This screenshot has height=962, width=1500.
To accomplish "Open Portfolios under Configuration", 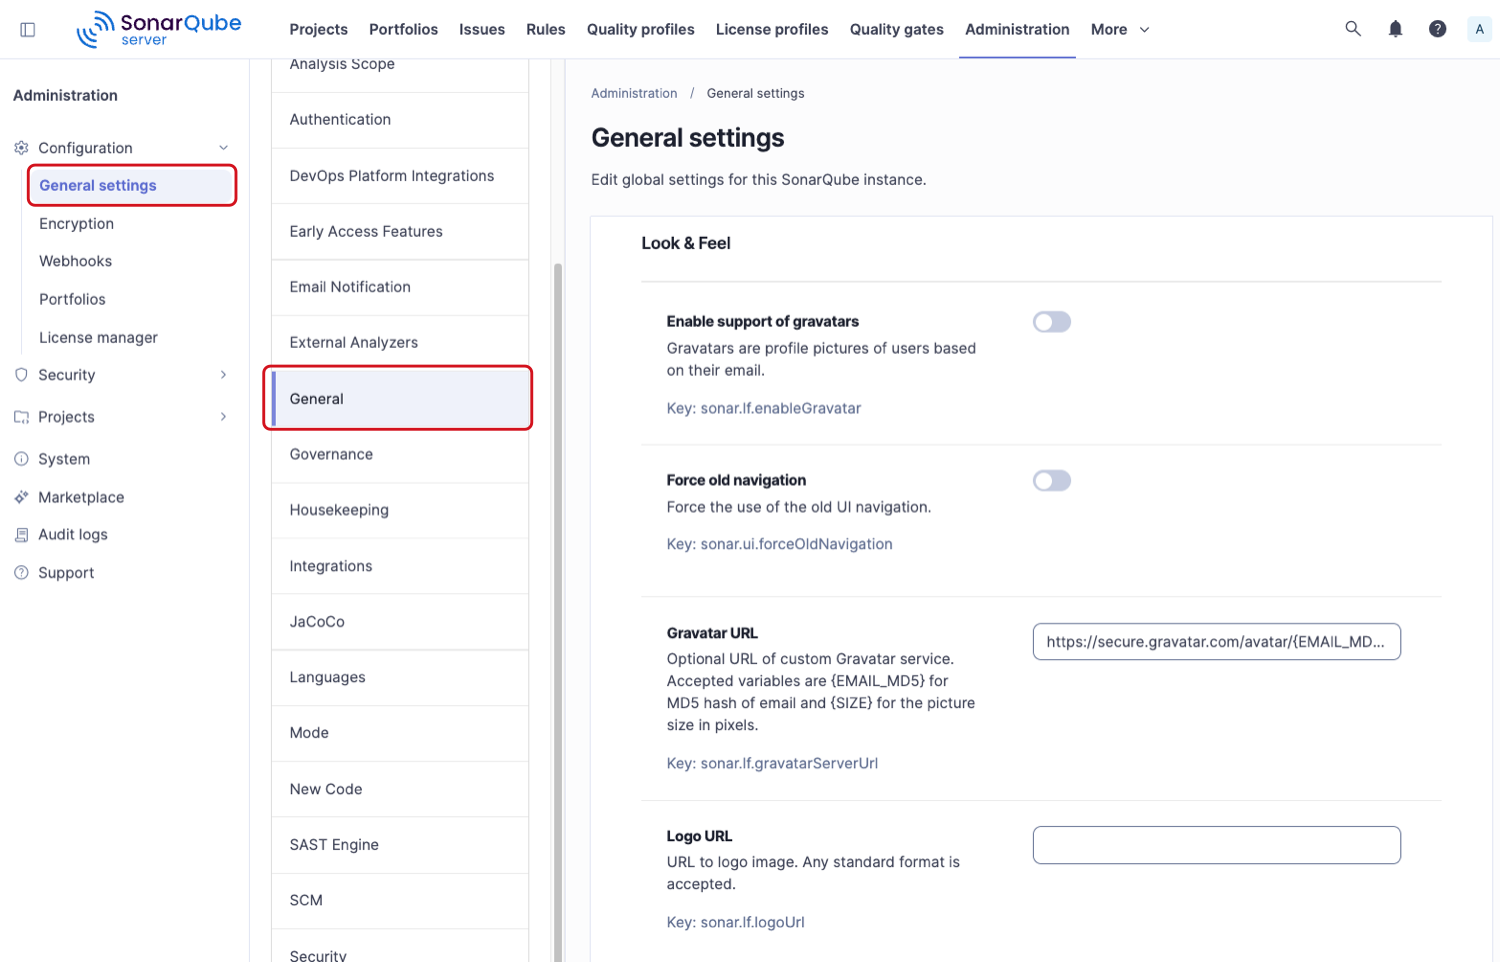I will point(72,300).
